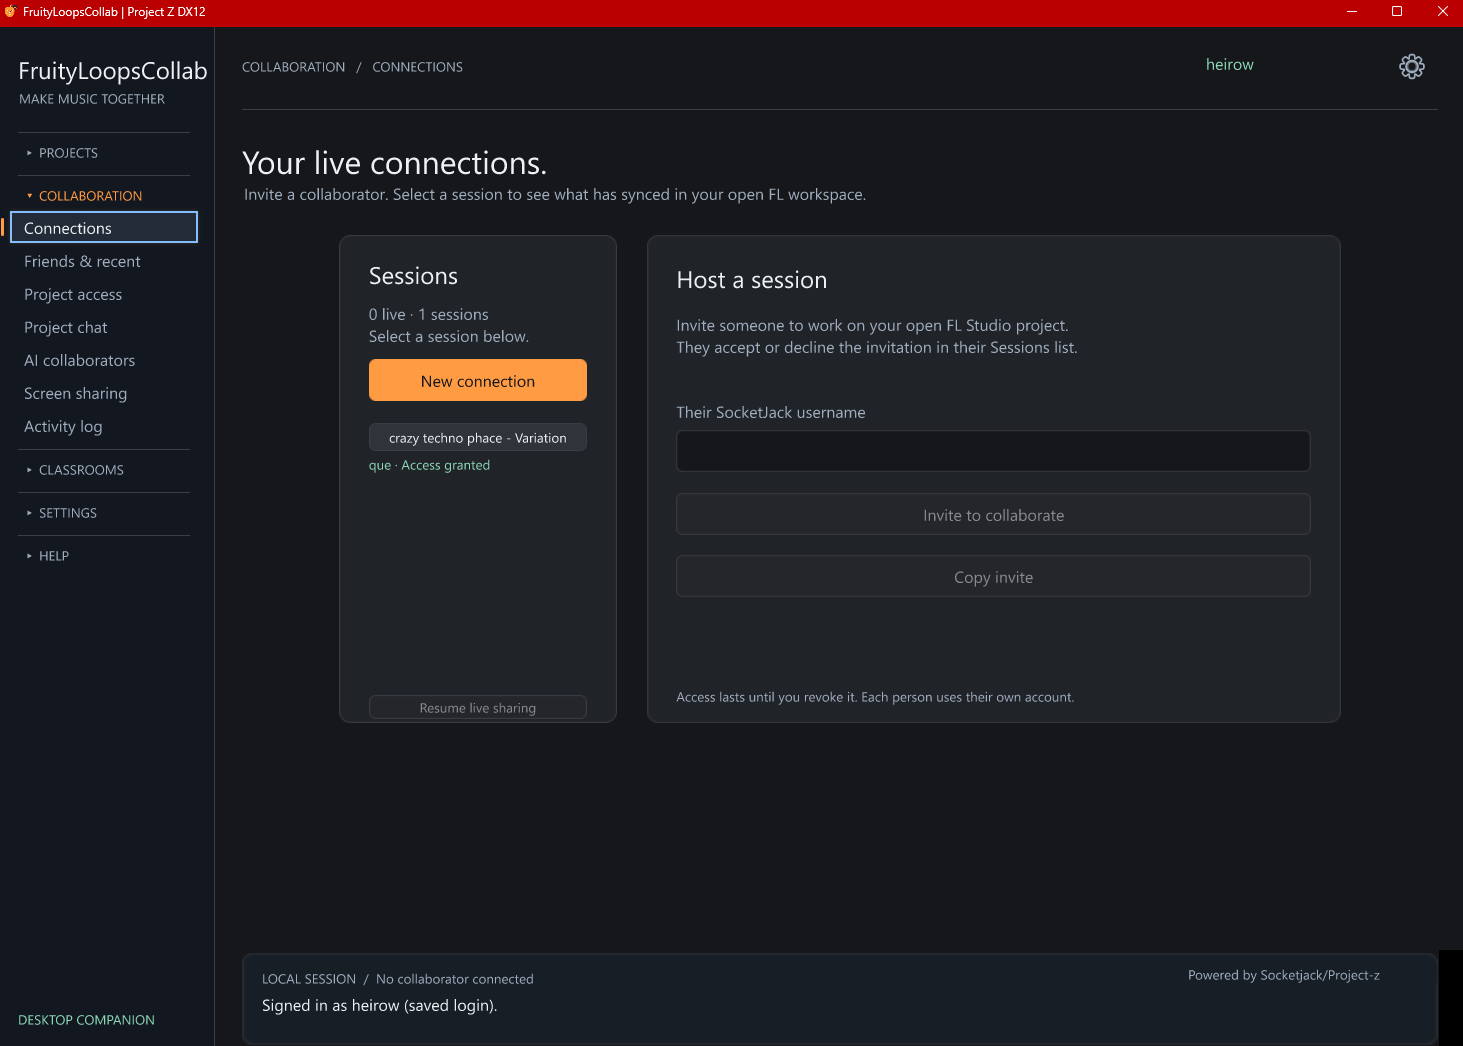Click 'Powered by Socketjack/Project-z' text

[x=1283, y=975]
